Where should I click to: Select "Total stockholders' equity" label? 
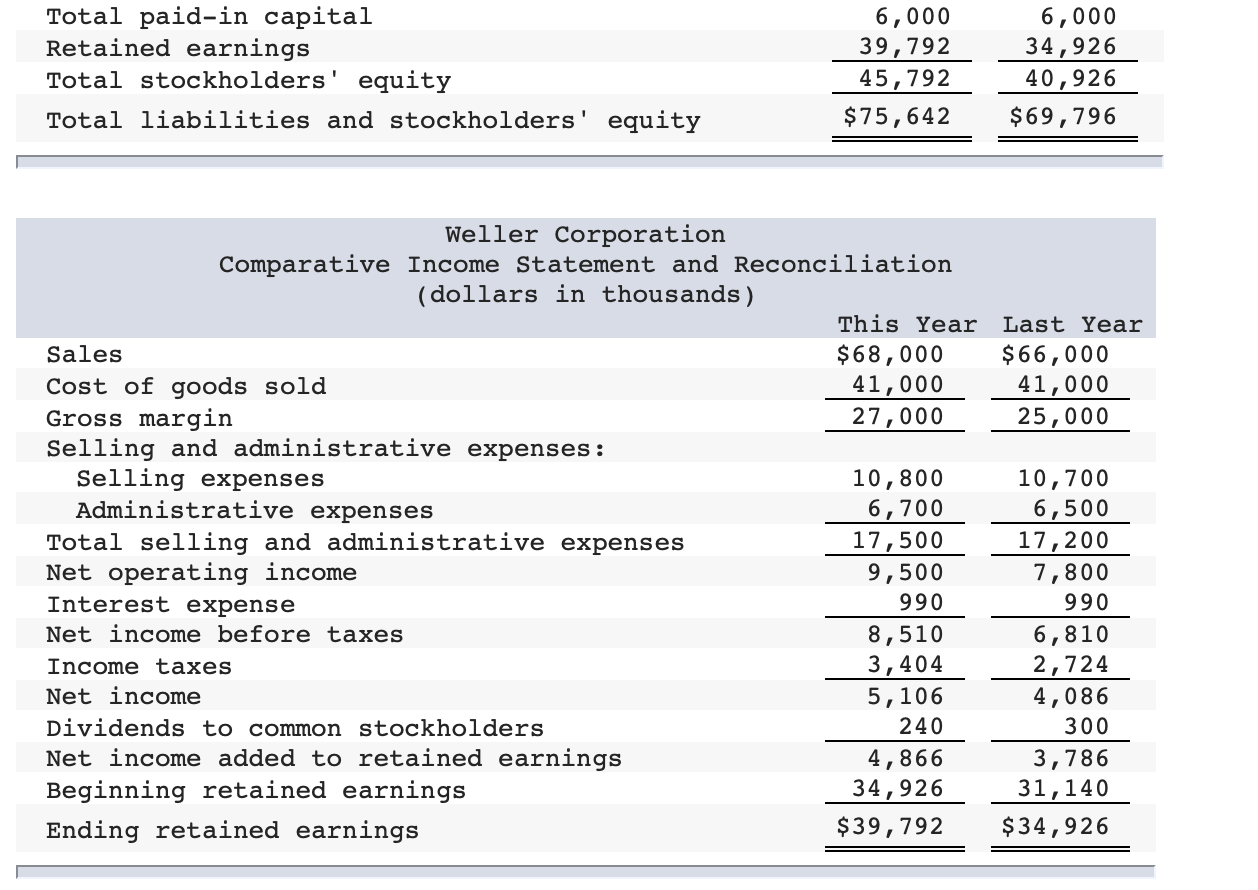249,81
